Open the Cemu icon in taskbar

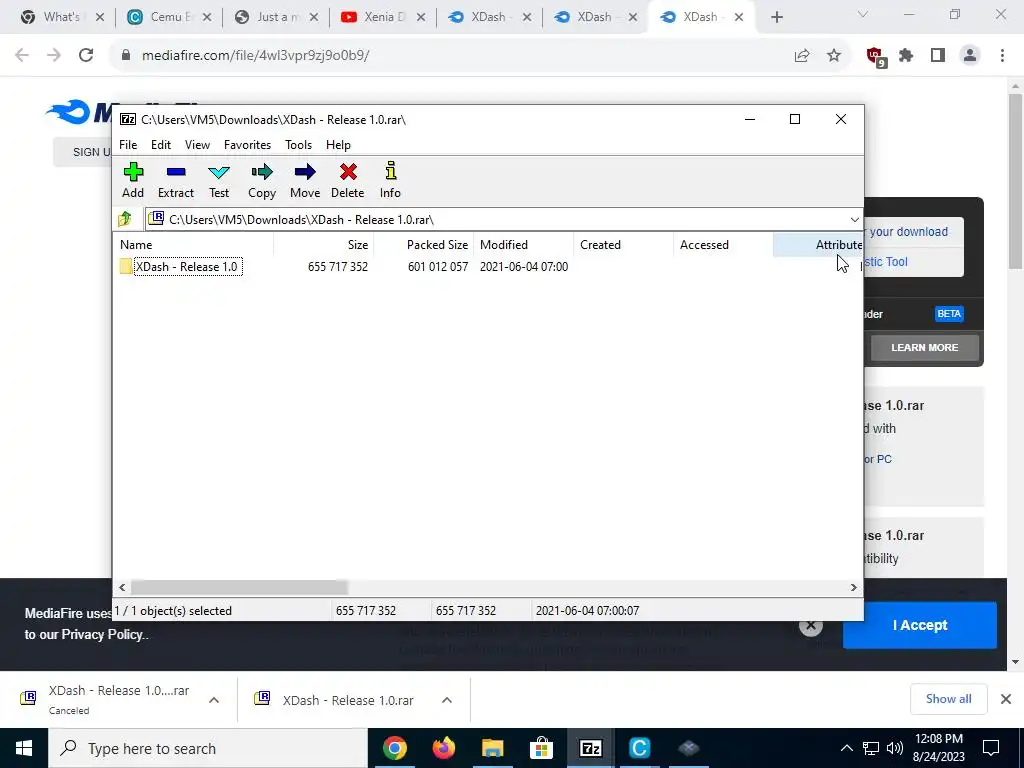click(x=639, y=748)
